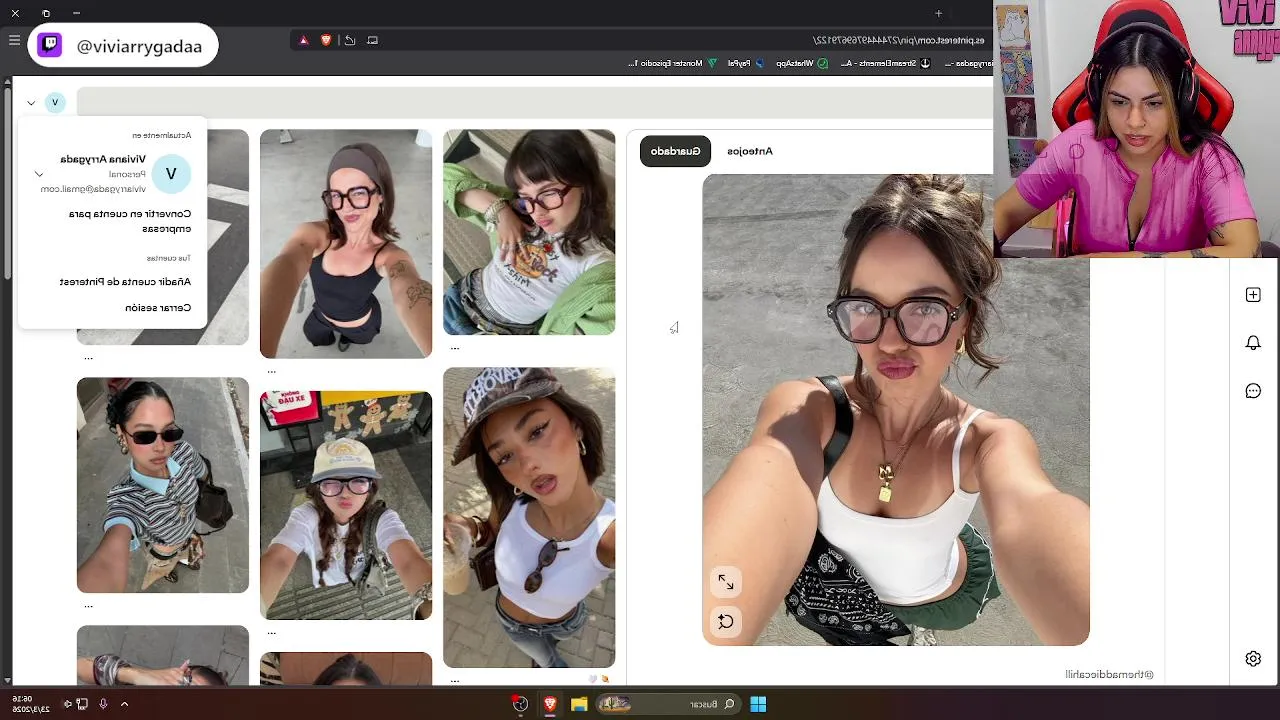Expand the pin image to fullscreen
The height and width of the screenshot is (720, 1280).
tap(726, 582)
